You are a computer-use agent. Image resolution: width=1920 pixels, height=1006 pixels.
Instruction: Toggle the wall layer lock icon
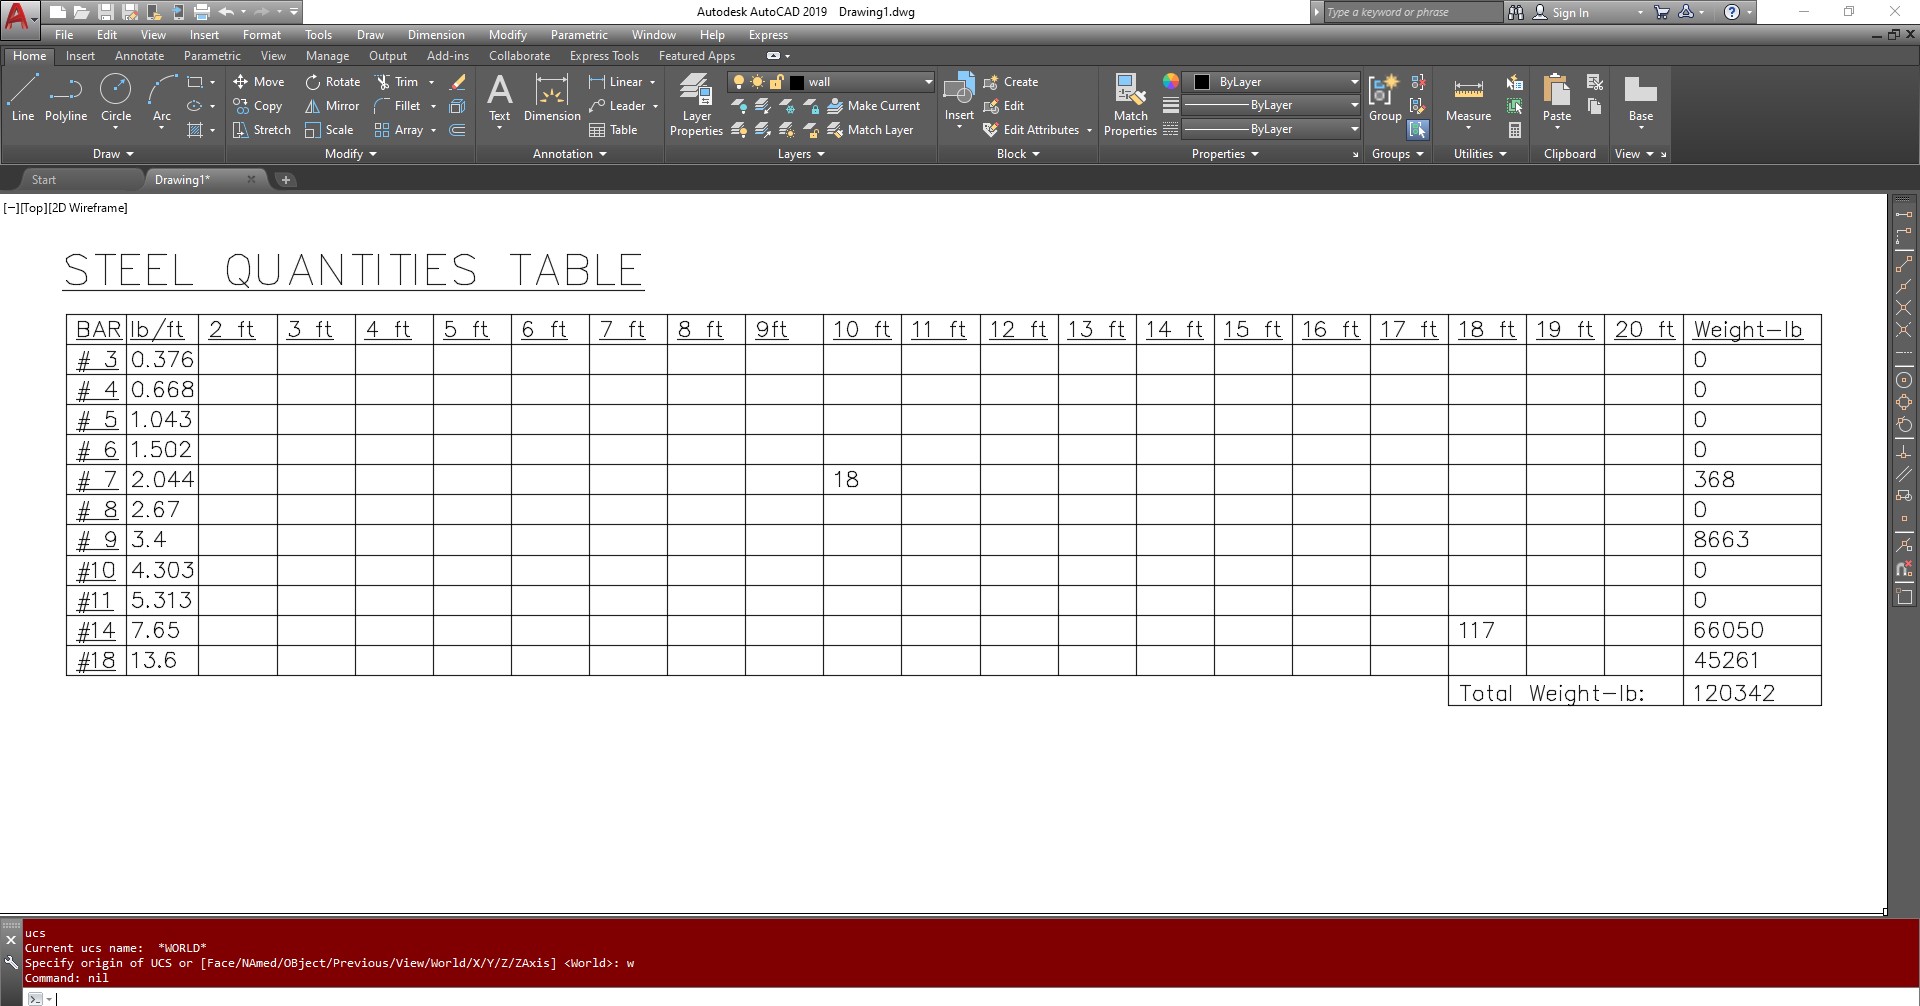(x=776, y=82)
